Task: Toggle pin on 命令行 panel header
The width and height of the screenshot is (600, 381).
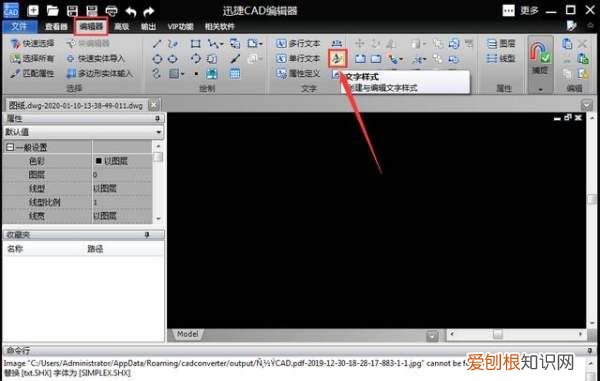Action: 590,350
